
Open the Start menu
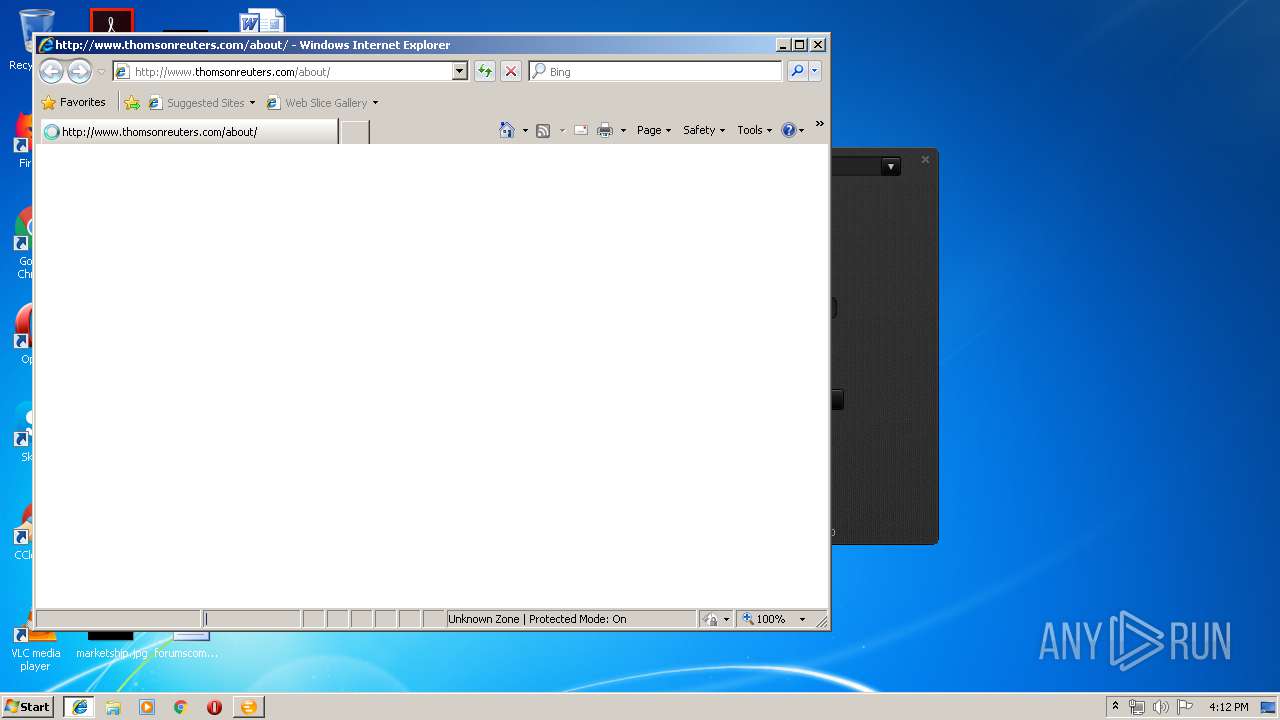(27, 706)
